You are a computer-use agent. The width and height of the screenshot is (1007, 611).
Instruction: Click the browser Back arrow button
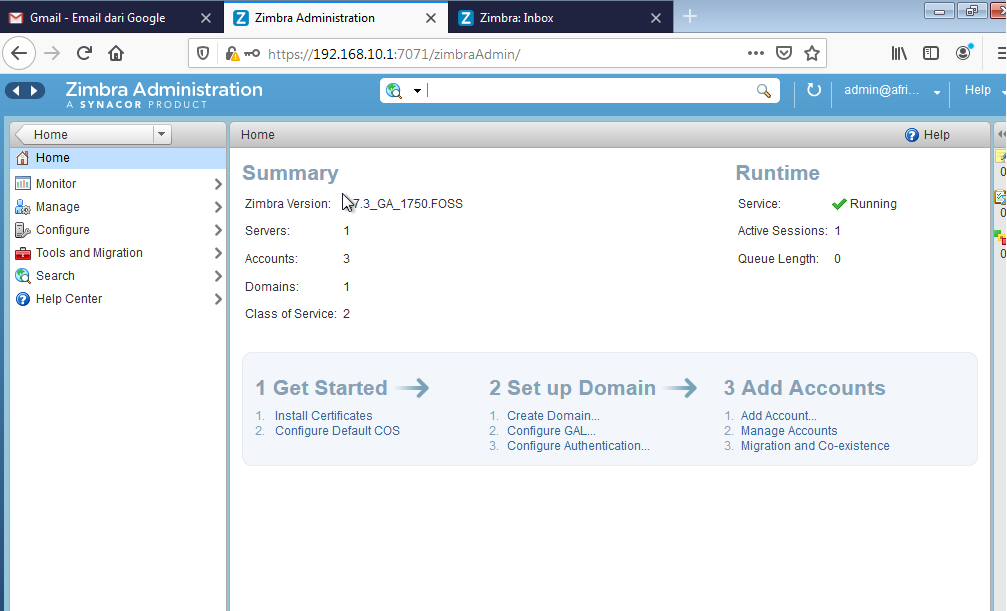click(19, 53)
